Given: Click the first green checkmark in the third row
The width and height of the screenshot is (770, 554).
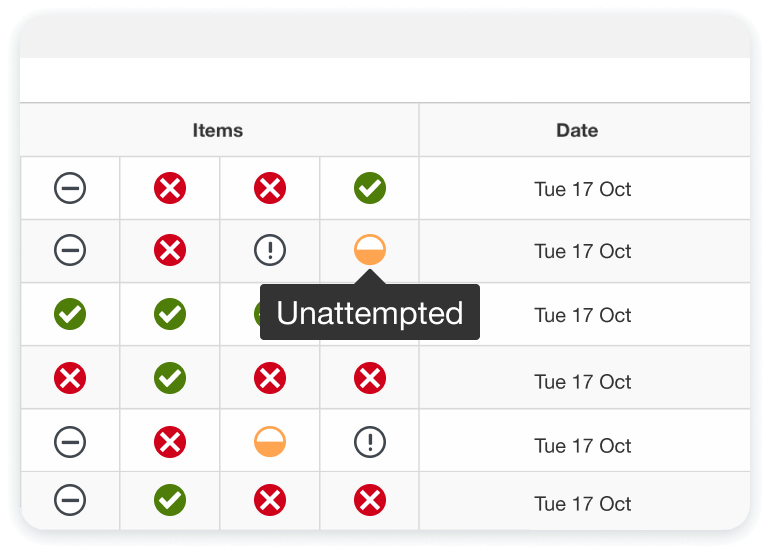Looking at the screenshot, I should coord(70,314).
